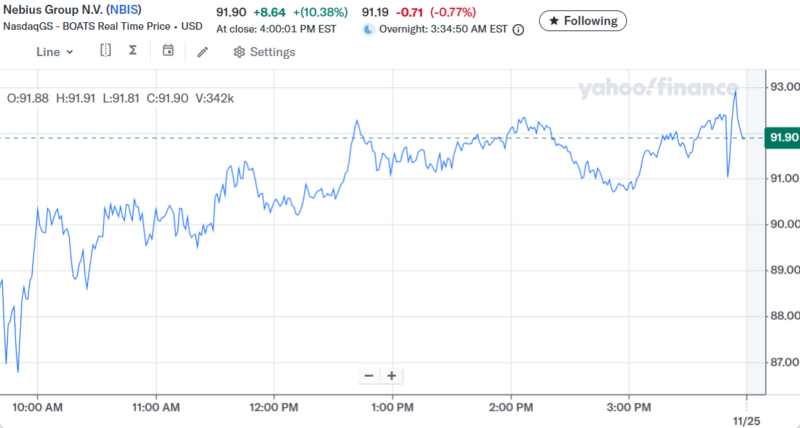Viewport: 800px width, 428px height.
Task: Select the pencil drawing tool
Action: pos(203,52)
